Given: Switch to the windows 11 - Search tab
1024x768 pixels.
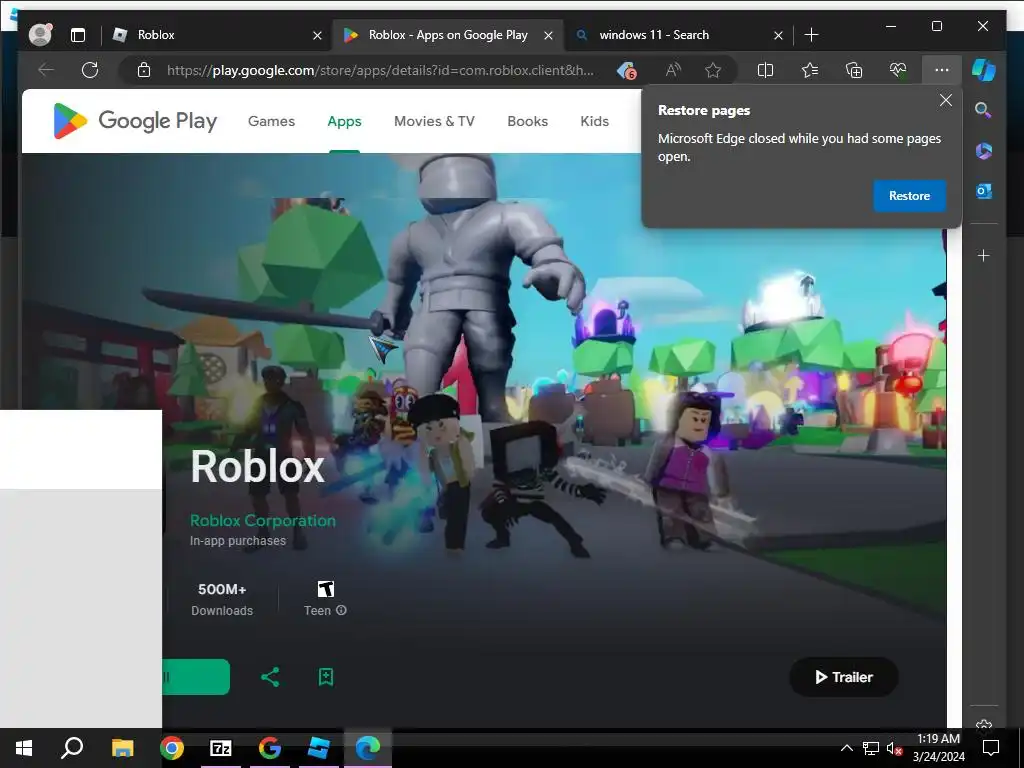Looking at the screenshot, I should click(x=678, y=35).
